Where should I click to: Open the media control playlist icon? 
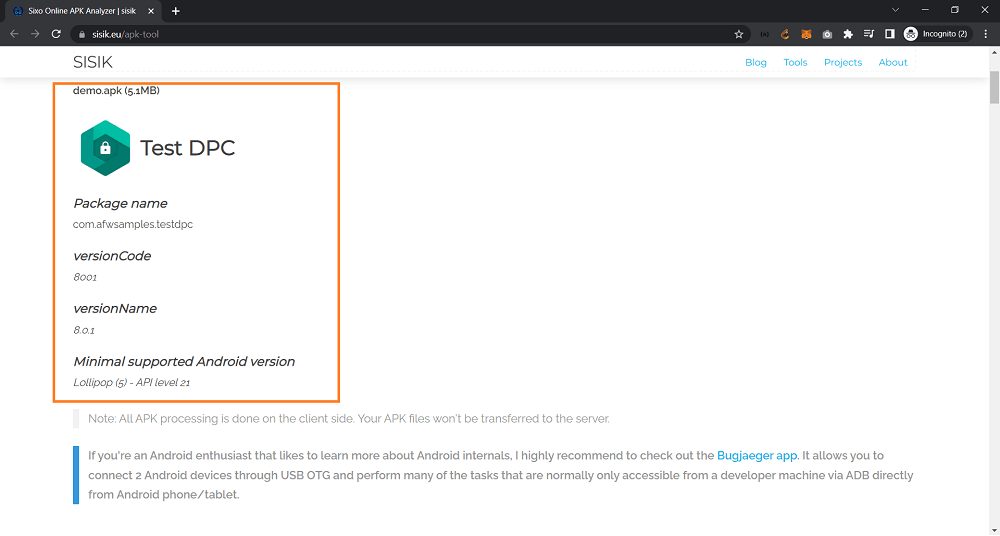click(x=869, y=34)
